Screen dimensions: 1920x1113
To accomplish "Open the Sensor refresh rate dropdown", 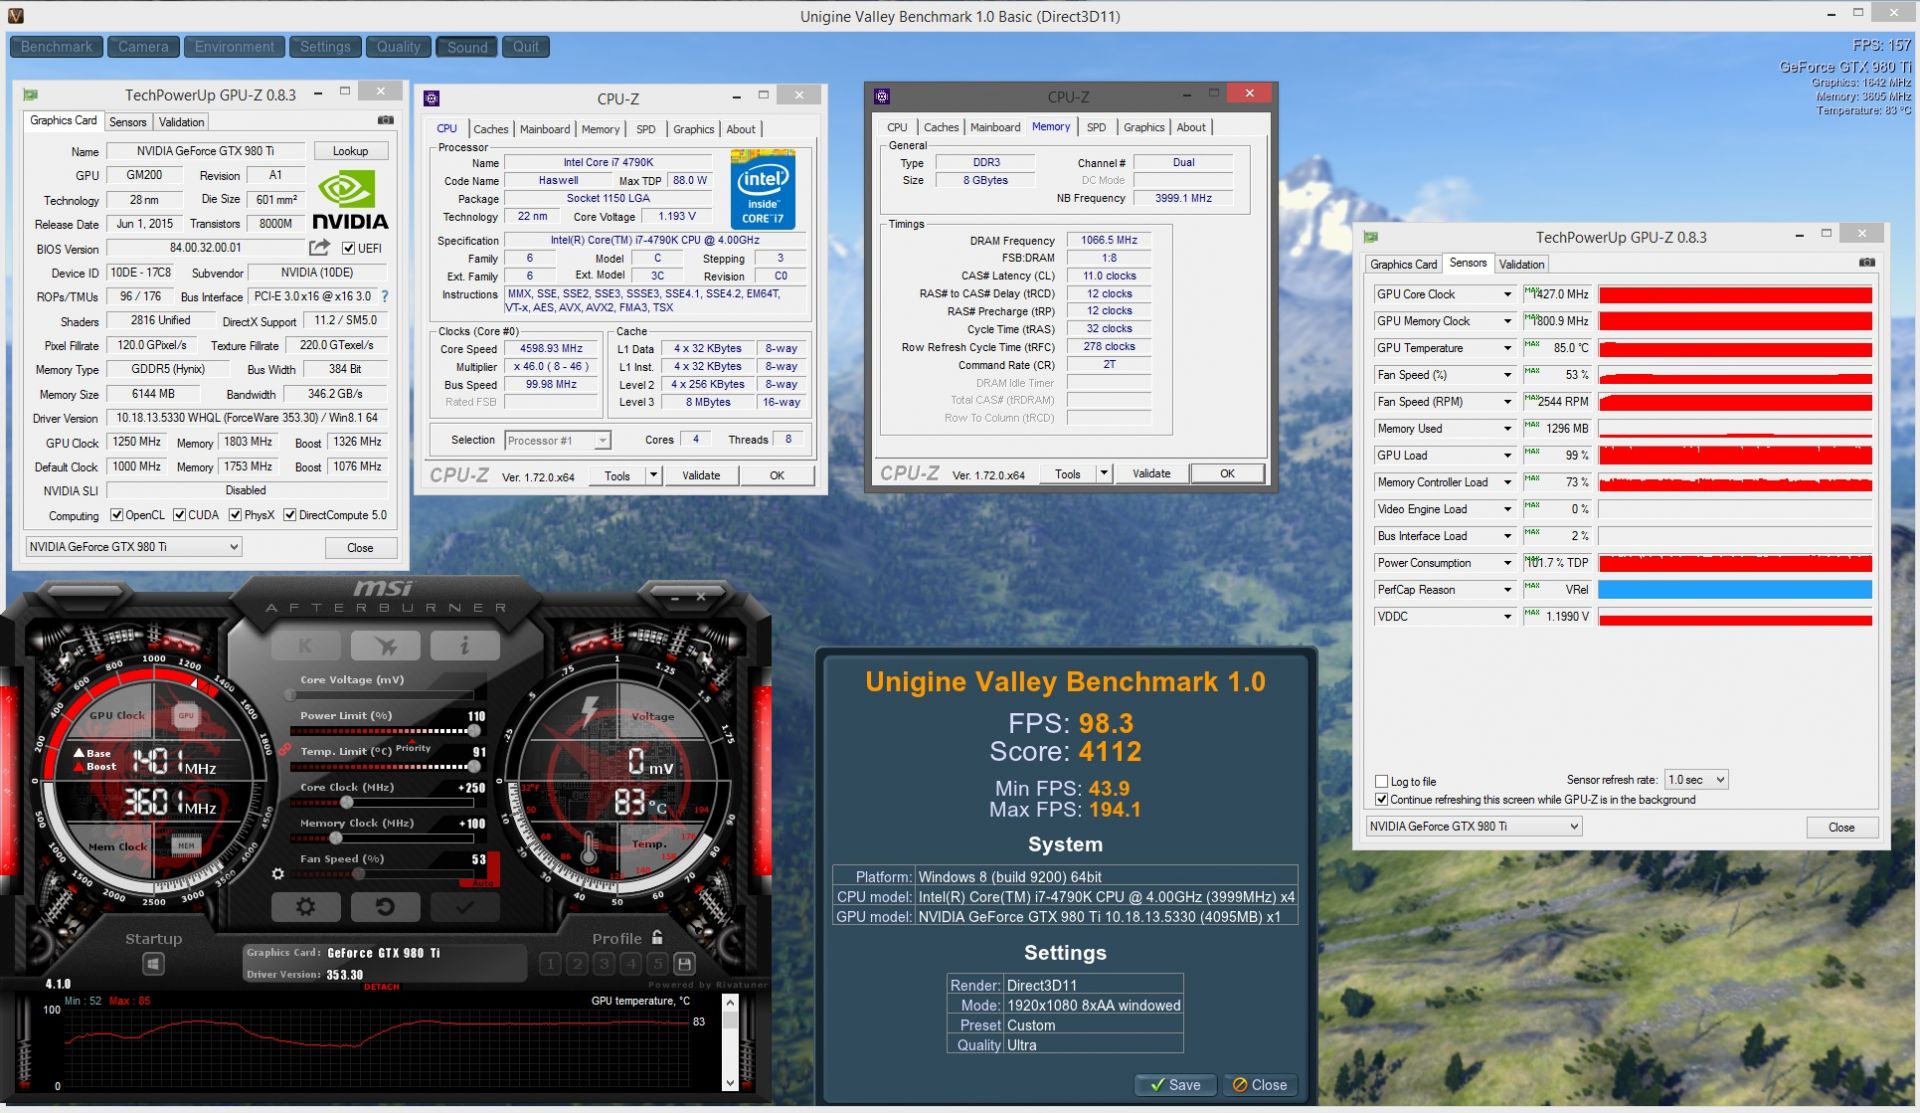I will click(1696, 779).
